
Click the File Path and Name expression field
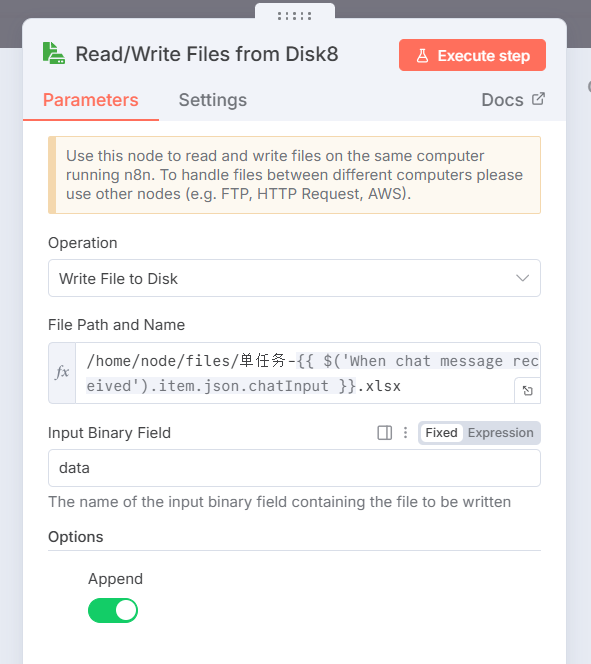(308, 373)
